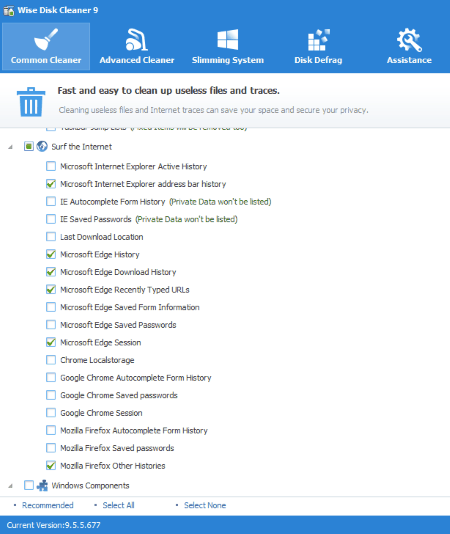
Task: Uncheck Mozilla Firefox Other Histories
Action: [51, 466]
